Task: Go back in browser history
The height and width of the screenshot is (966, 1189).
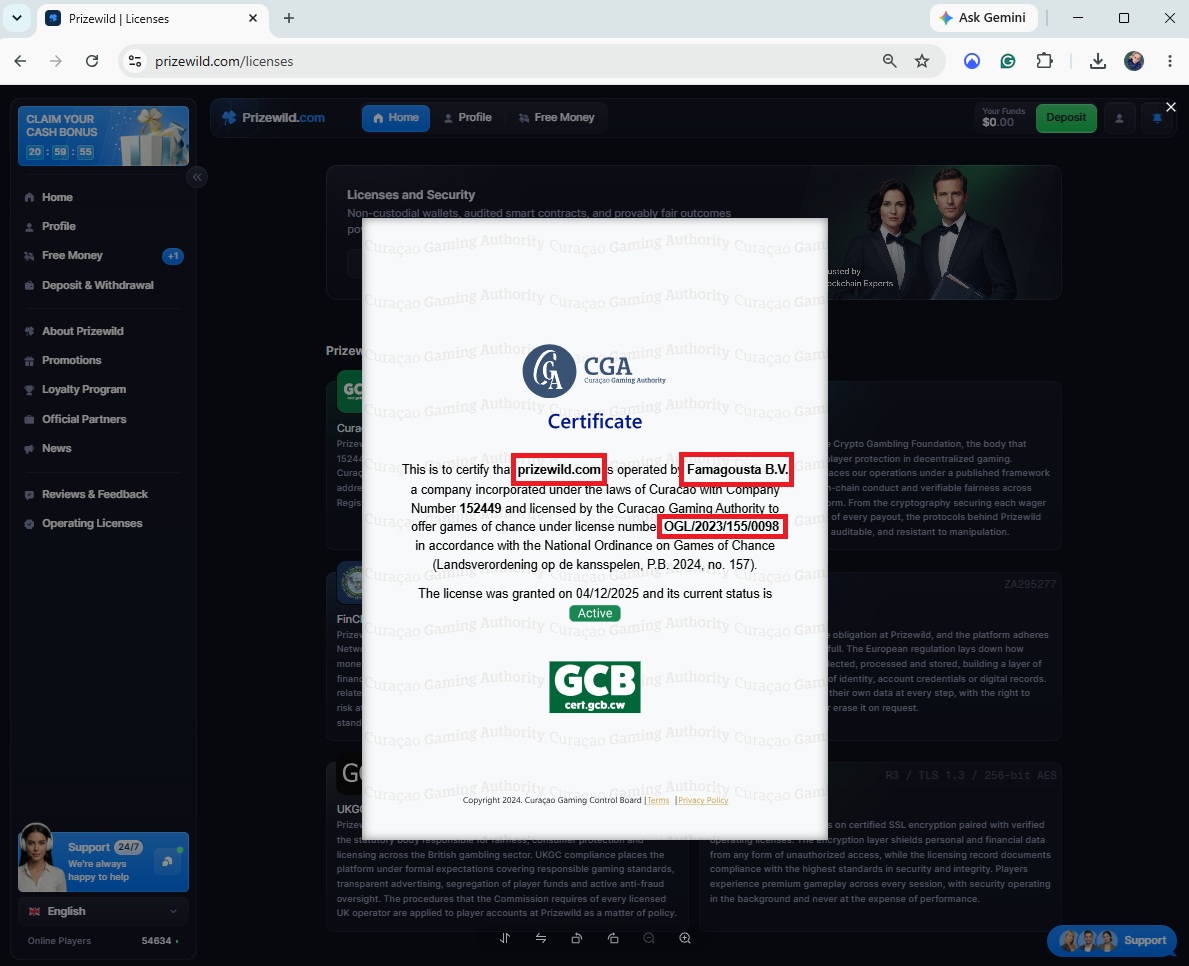Action: [x=20, y=61]
